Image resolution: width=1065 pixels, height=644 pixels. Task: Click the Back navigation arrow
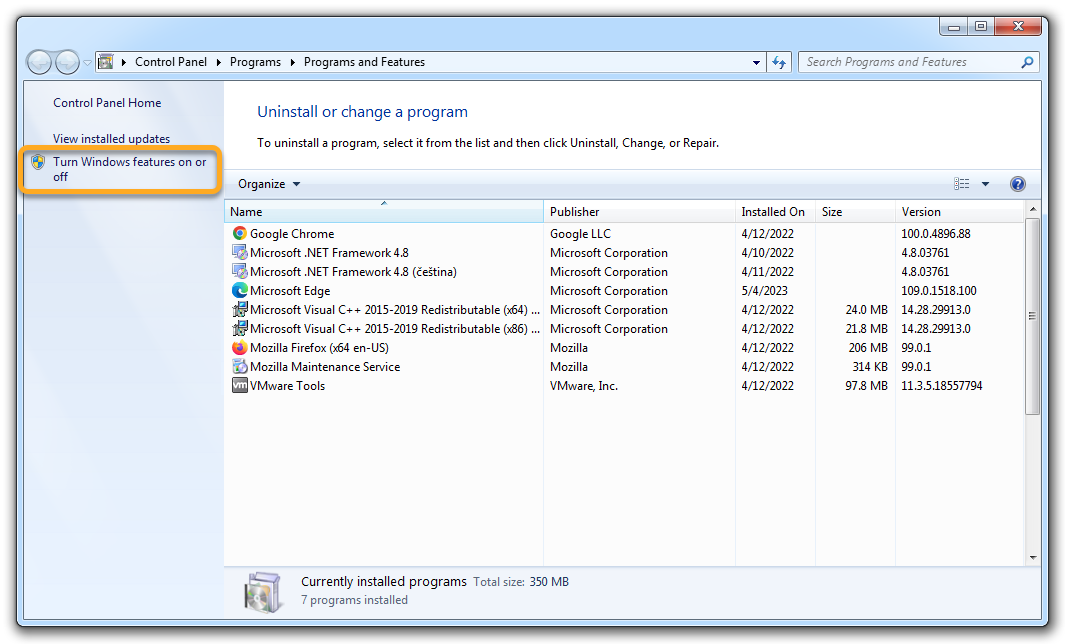point(40,62)
